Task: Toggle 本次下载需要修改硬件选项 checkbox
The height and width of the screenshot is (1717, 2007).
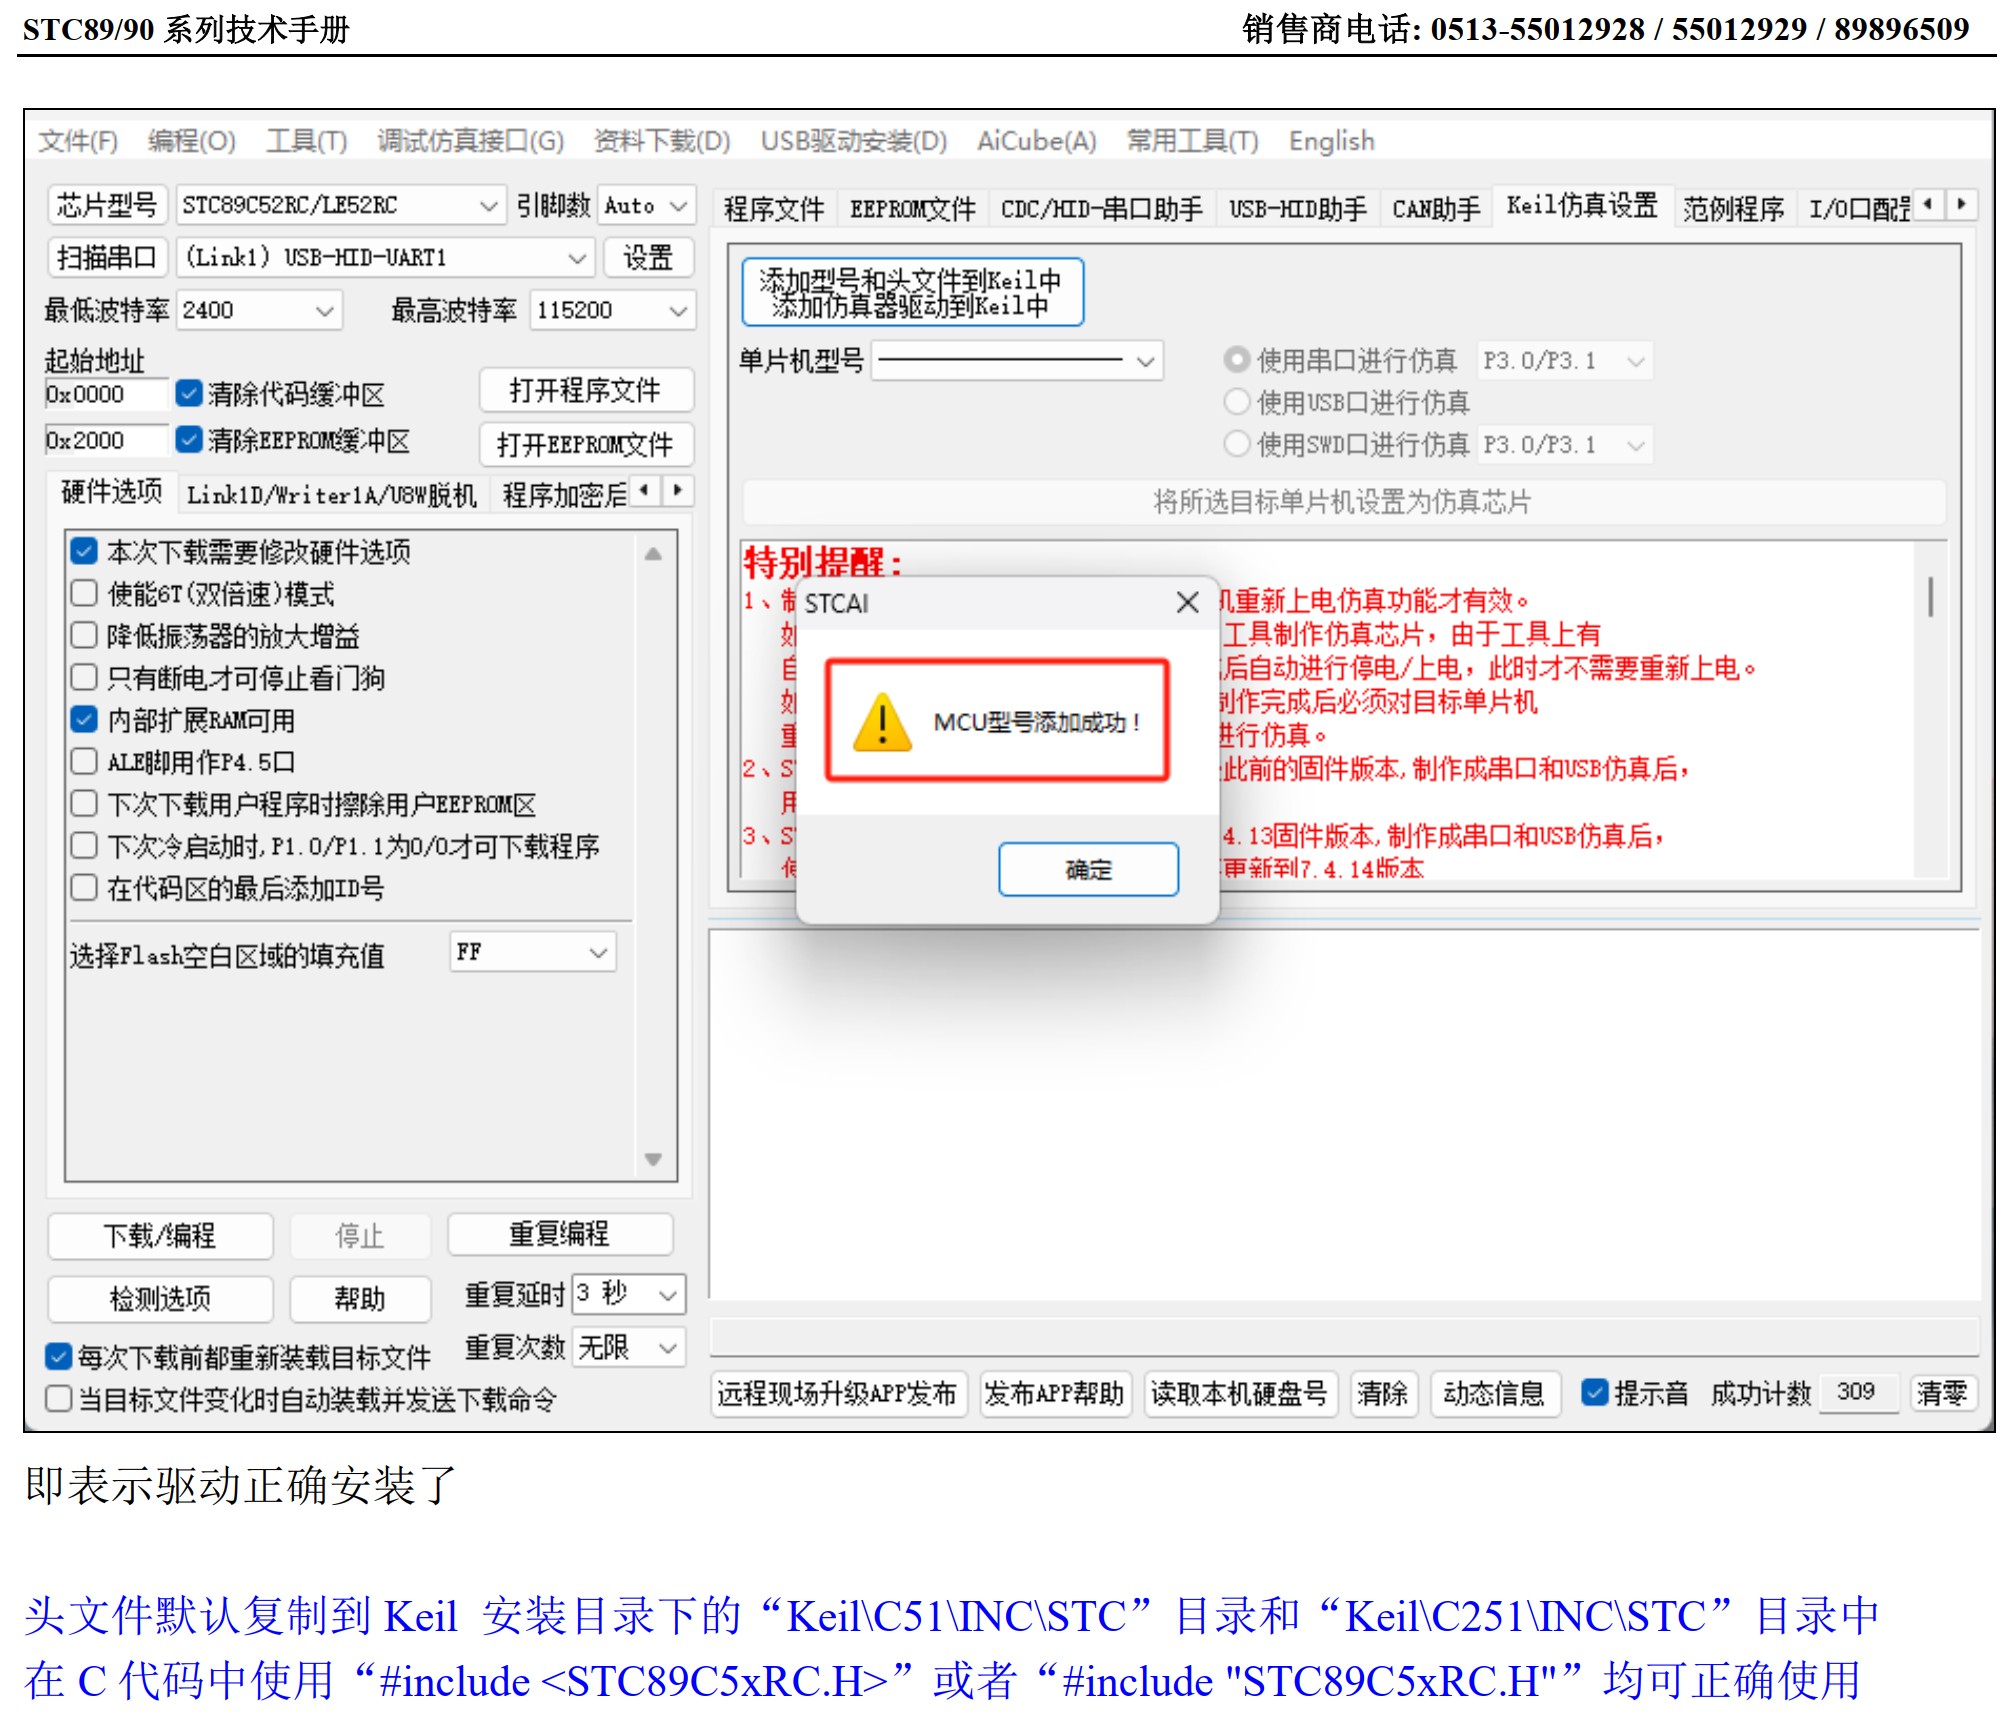Action: pyautogui.click(x=84, y=551)
